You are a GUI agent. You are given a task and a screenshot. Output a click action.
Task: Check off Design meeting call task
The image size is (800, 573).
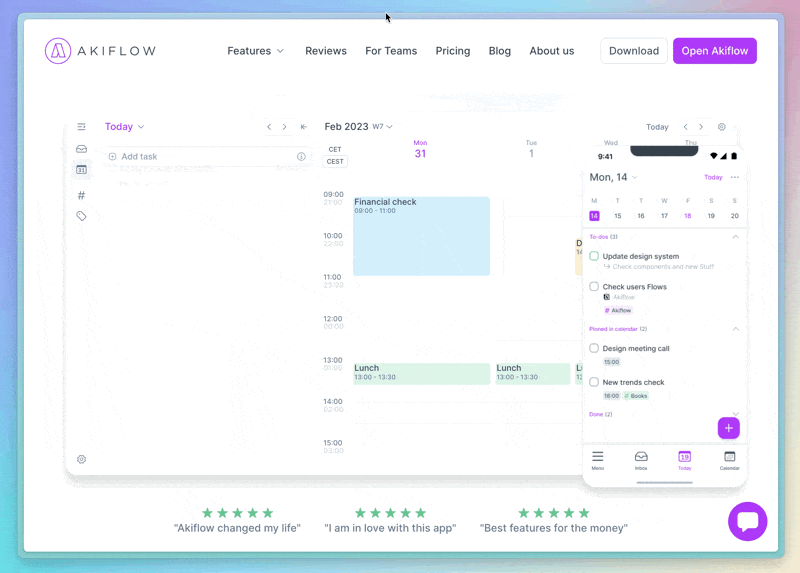pyautogui.click(x=594, y=348)
